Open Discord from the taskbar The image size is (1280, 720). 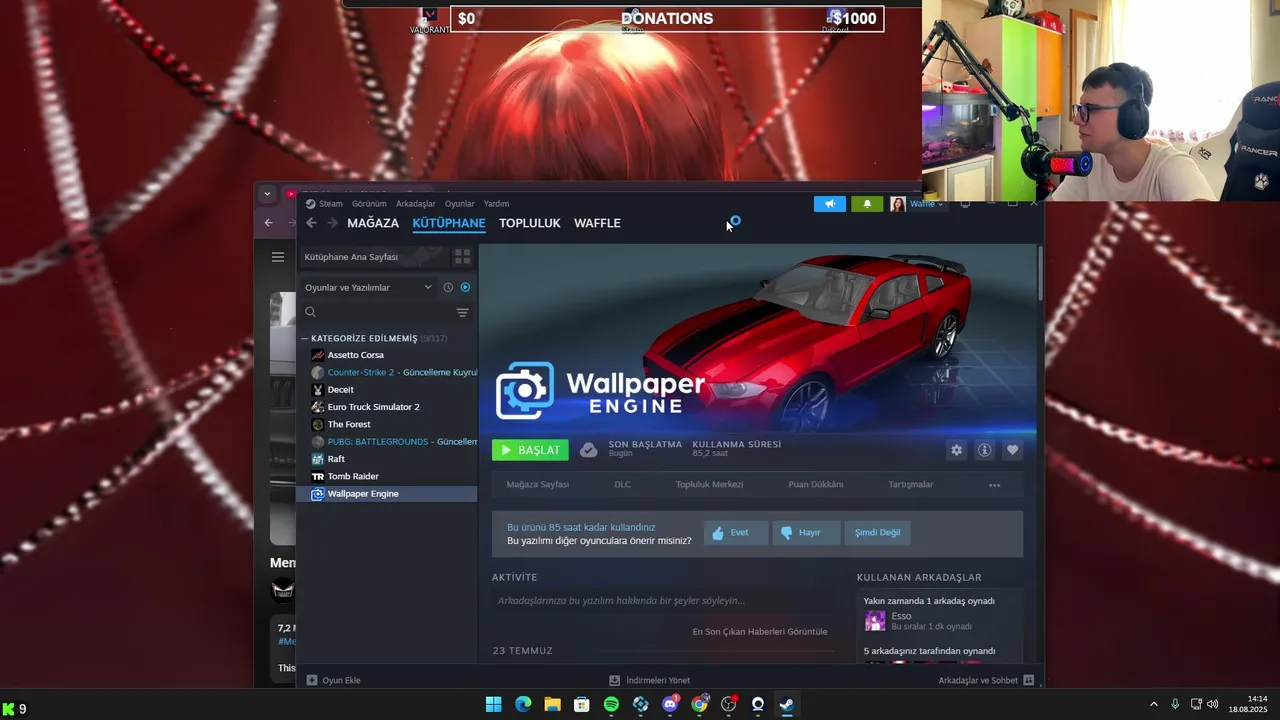coord(670,705)
